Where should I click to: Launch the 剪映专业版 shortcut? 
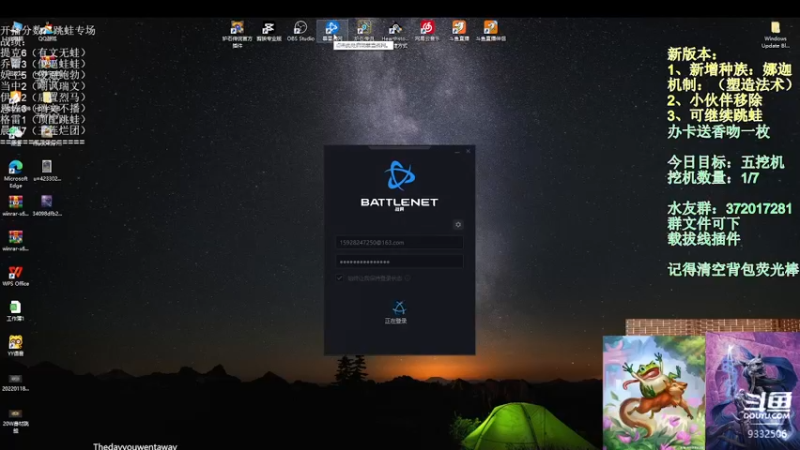point(268,31)
